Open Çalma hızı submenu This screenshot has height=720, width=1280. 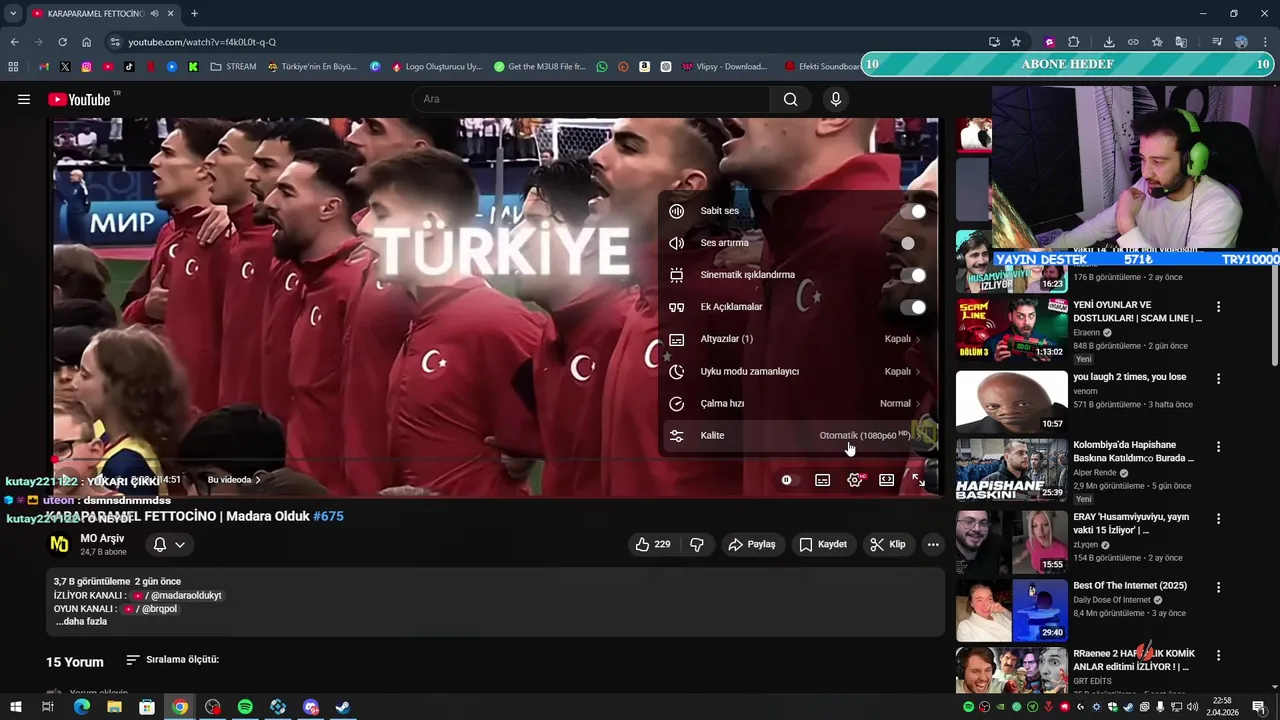click(797, 403)
